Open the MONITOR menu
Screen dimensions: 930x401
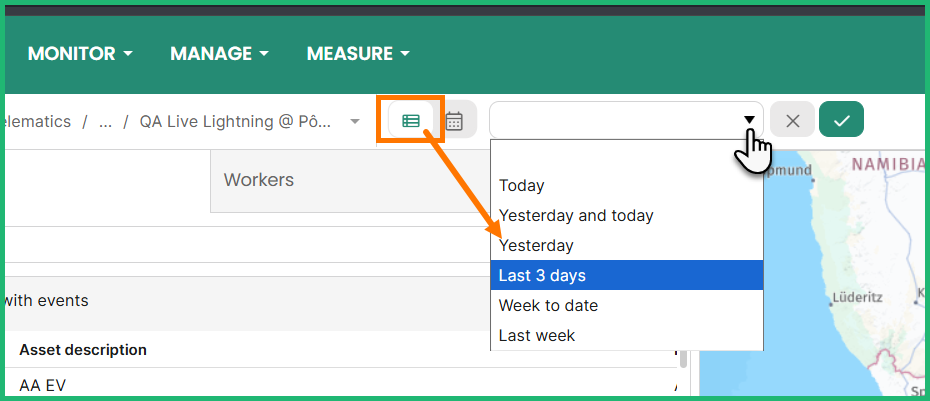pyautogui.click(x=80, y=53)
